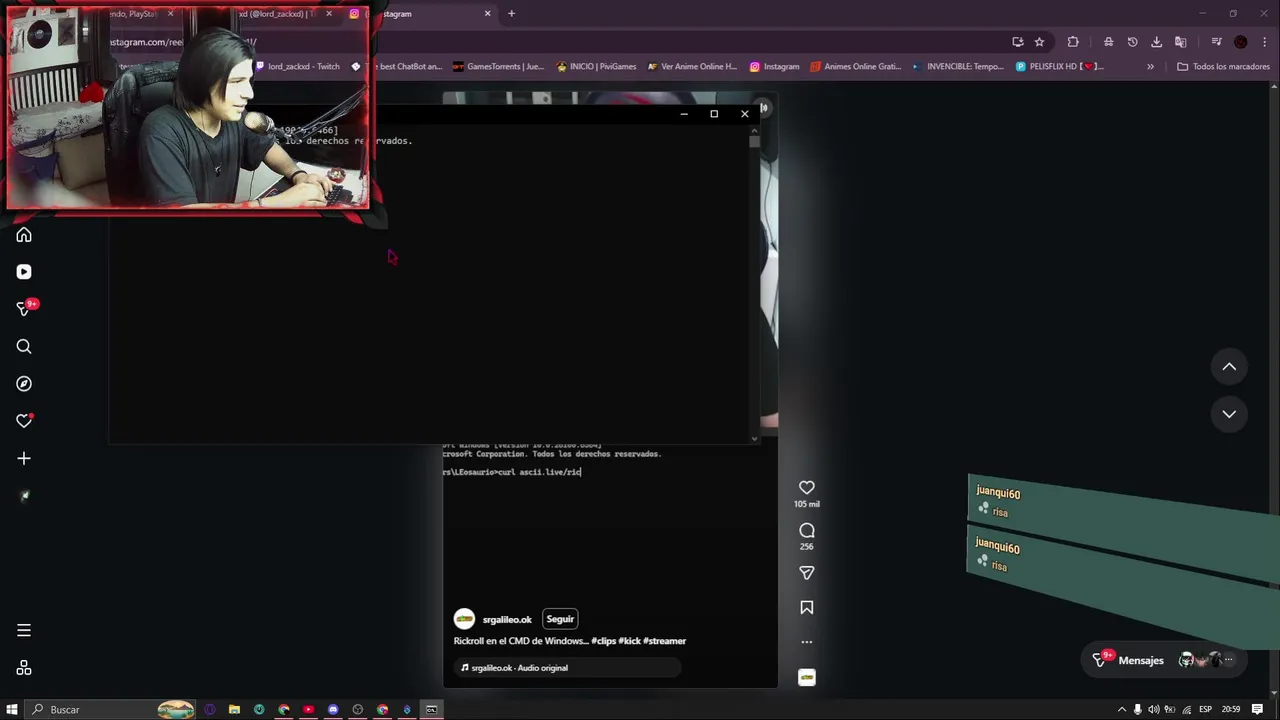The width and height of the screenshot is (1280, 720).
Task: Open Windows notification center
Action: tap(1257, 710)
